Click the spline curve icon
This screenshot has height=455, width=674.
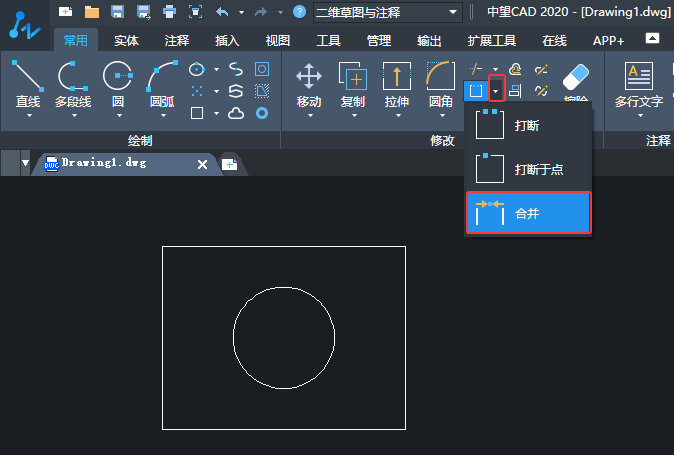click(x=236, y=69)
